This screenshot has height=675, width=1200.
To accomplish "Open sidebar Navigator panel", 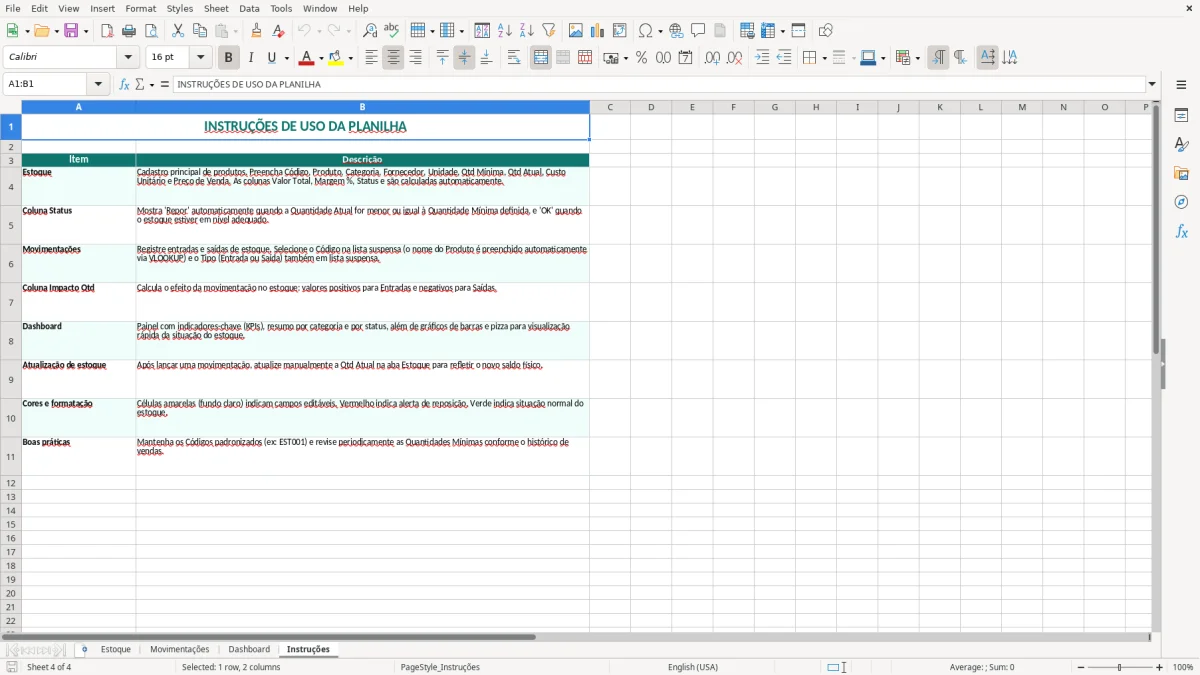I will coord(1181,202).
